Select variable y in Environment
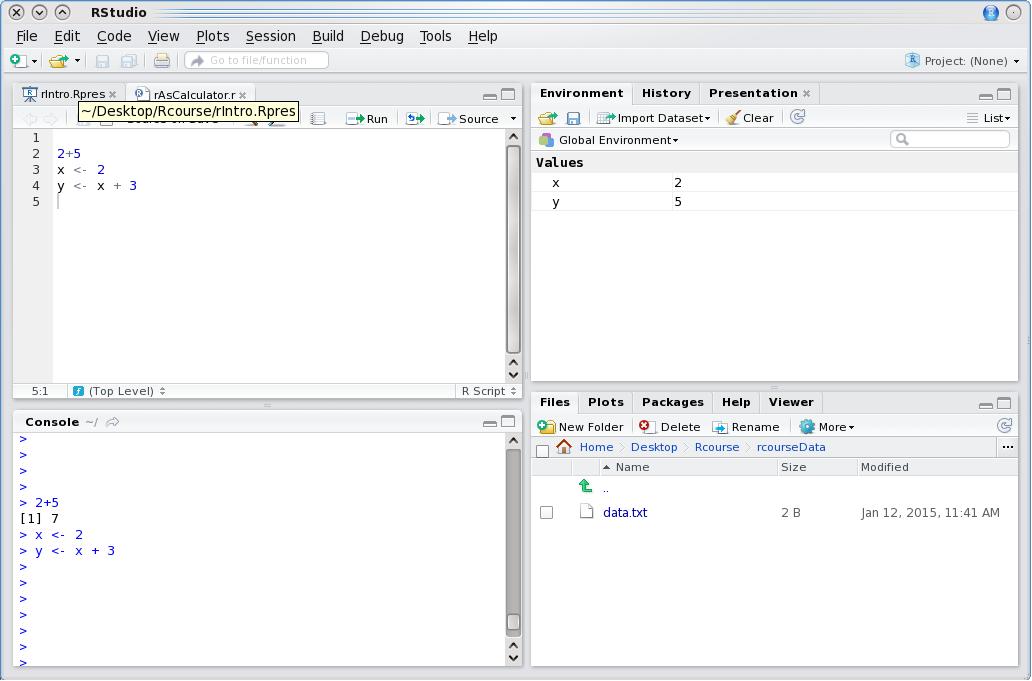Viewport: 1032px width, 681px height. coord(774,201)
